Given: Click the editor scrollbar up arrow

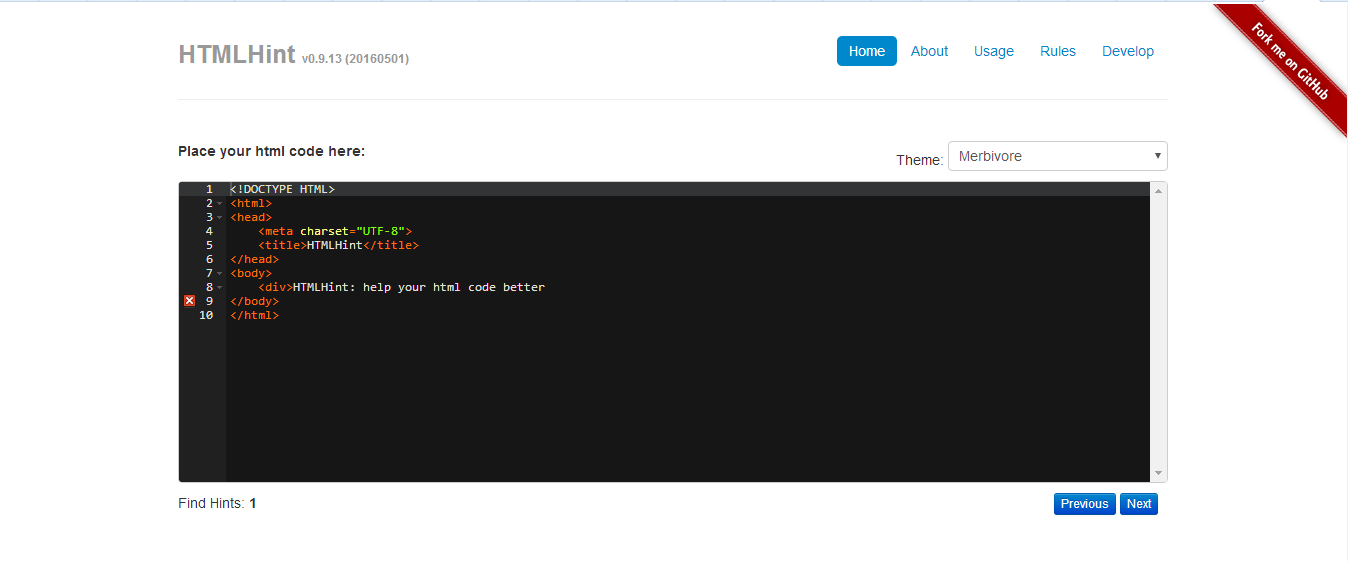Looking at the screenshot, I should [x=1159, y=190].
